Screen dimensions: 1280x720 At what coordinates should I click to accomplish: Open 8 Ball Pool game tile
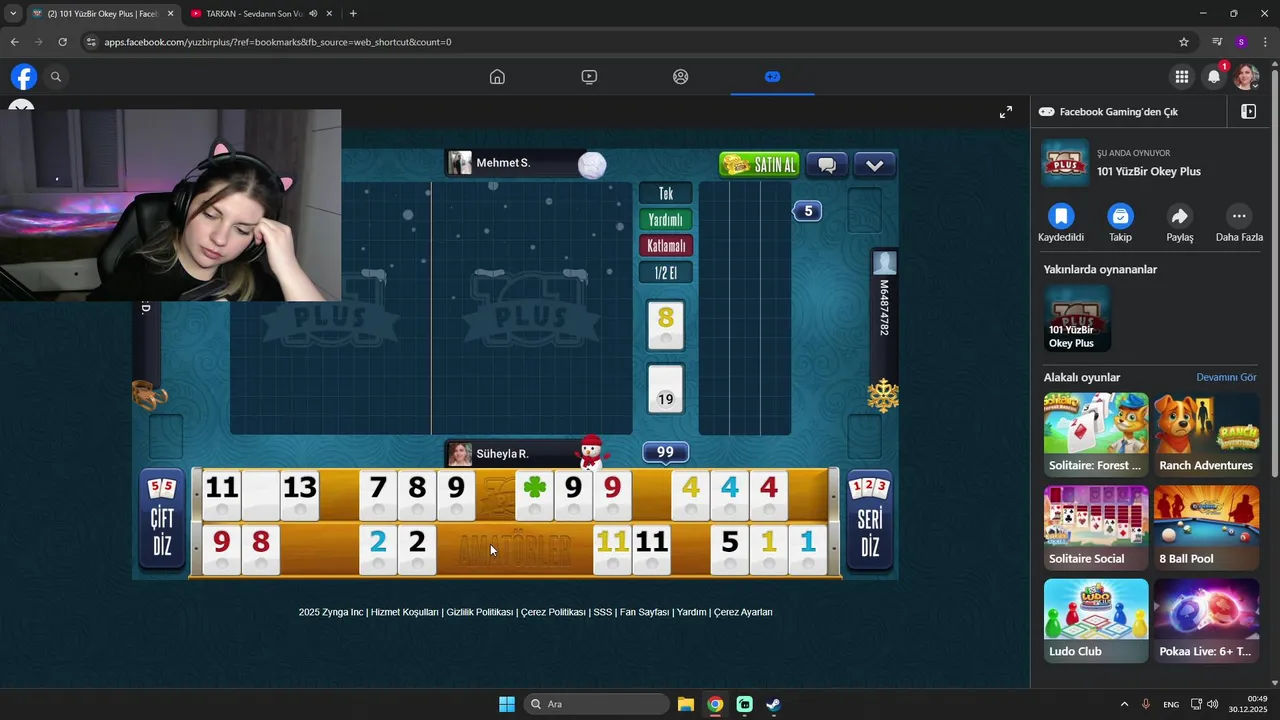tap(1206, 527)
